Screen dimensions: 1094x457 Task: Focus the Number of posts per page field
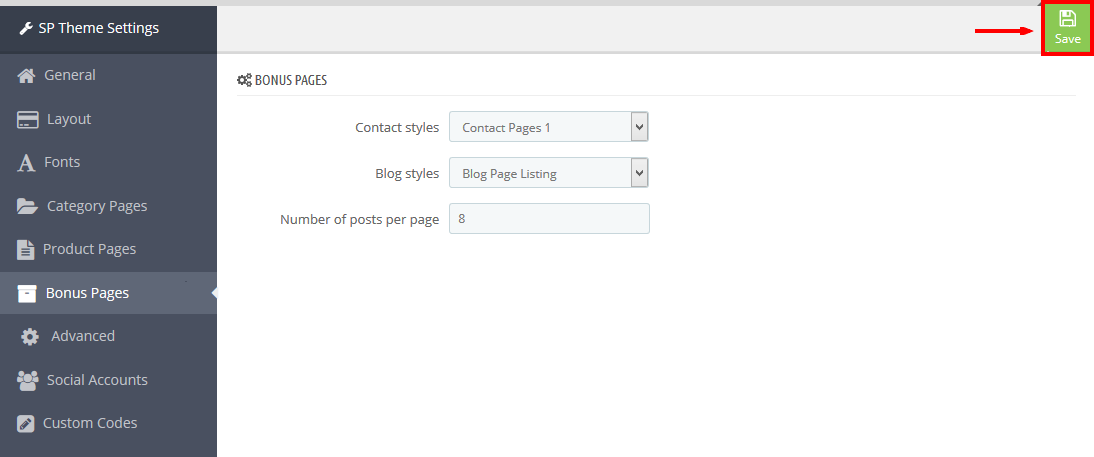[x=549, y=218]
